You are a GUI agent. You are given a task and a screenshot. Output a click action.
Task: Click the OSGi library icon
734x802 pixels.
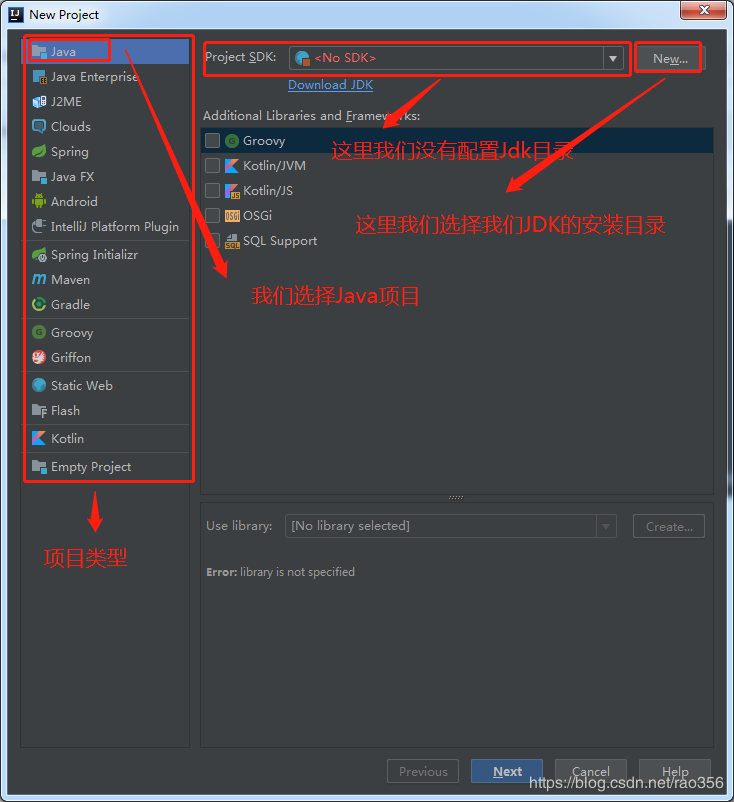pos(232,216)
